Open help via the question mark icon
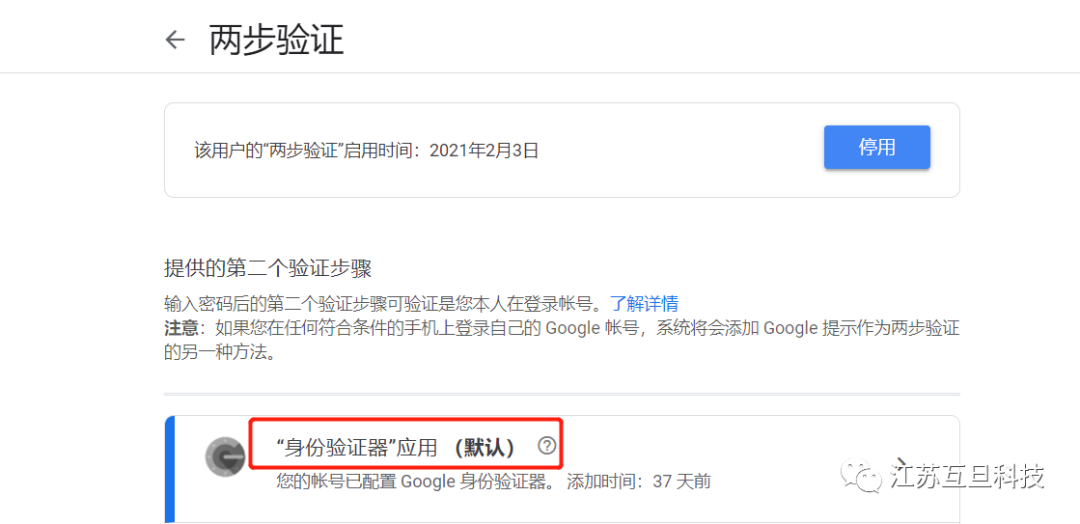The width and height of the screenshot is (1080, 524). click(546, 446)
